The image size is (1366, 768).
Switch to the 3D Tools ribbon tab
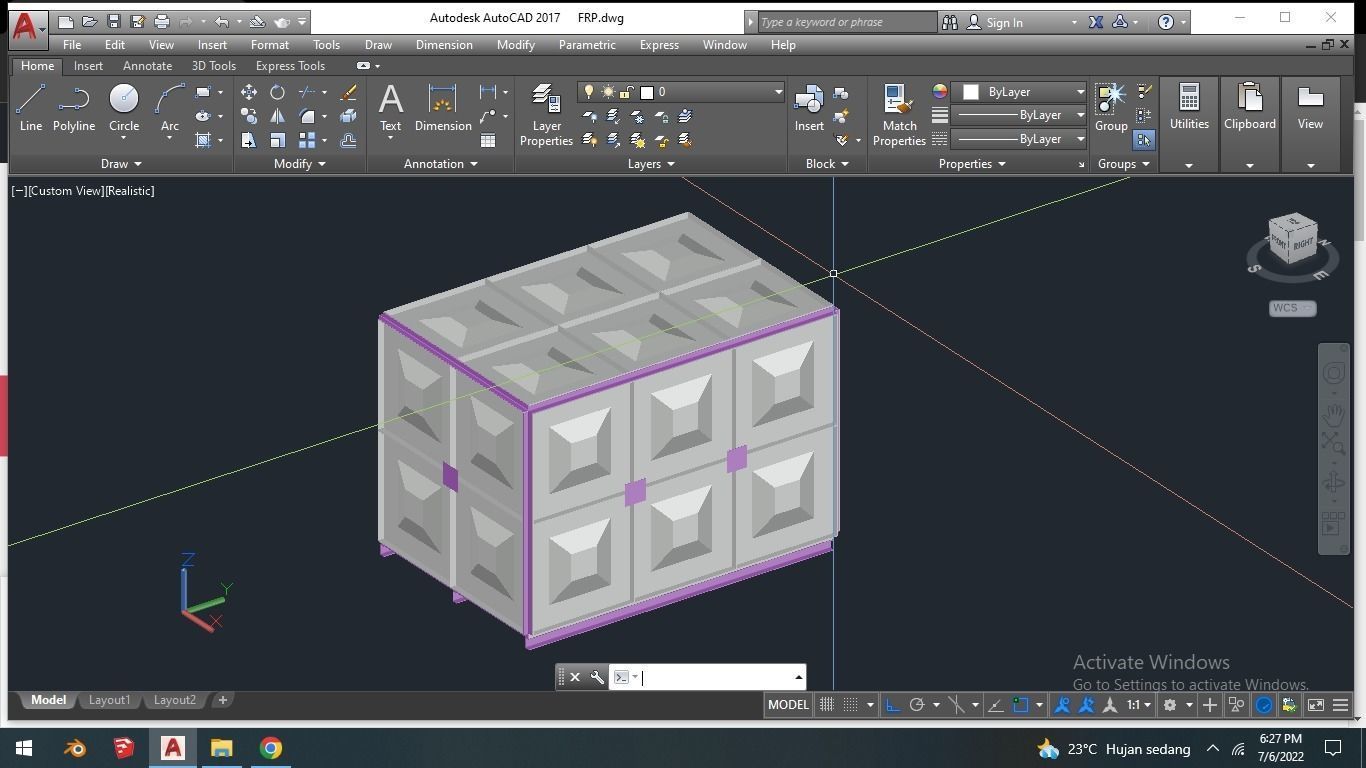(214, 66)
